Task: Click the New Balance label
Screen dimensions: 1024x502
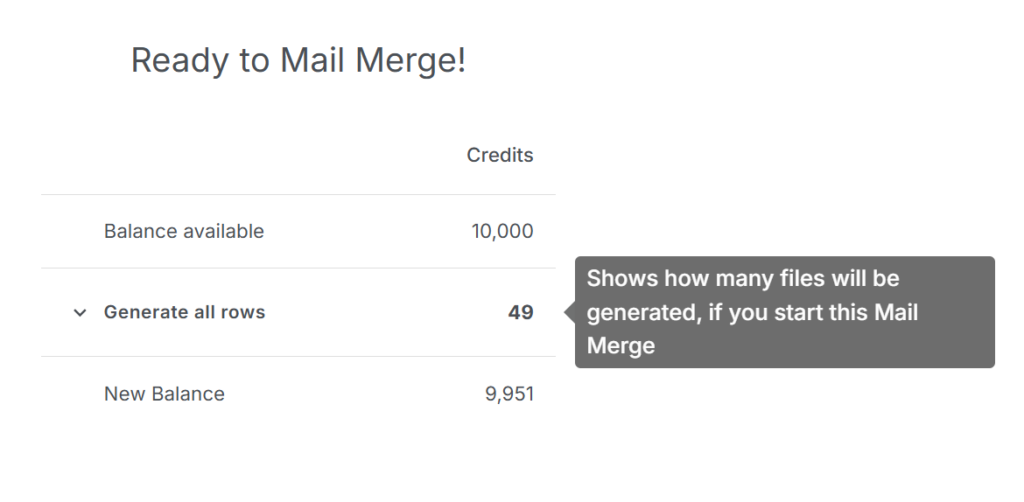Action: pos(164,394)
